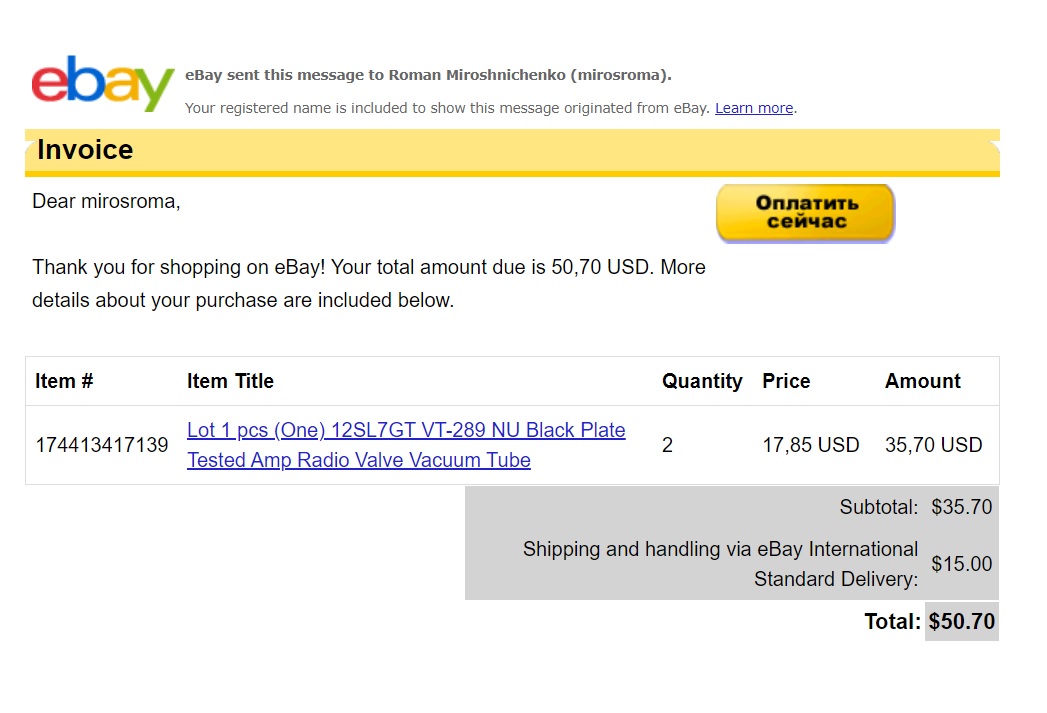Click the 17,85 USD price cell
The image size is (1047, 713).
(x=810, y=445)
